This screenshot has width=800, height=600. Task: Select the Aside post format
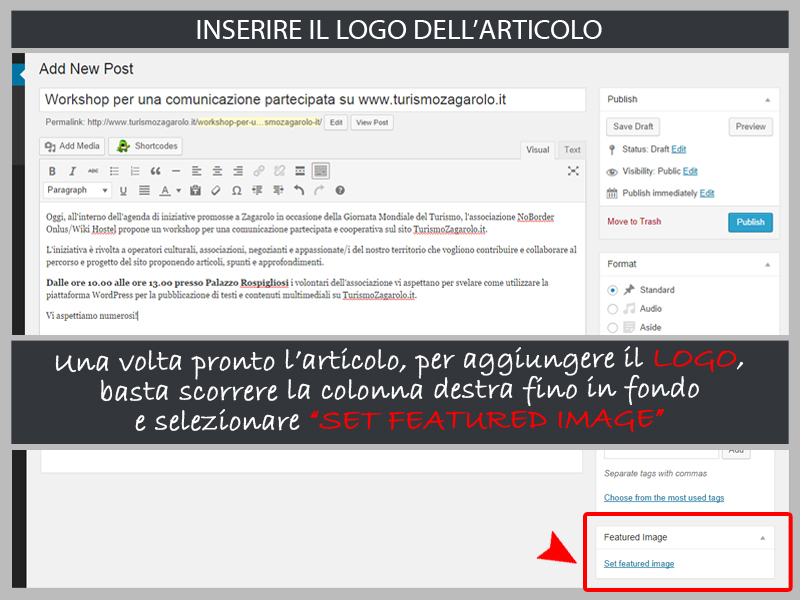click(613, 328)
